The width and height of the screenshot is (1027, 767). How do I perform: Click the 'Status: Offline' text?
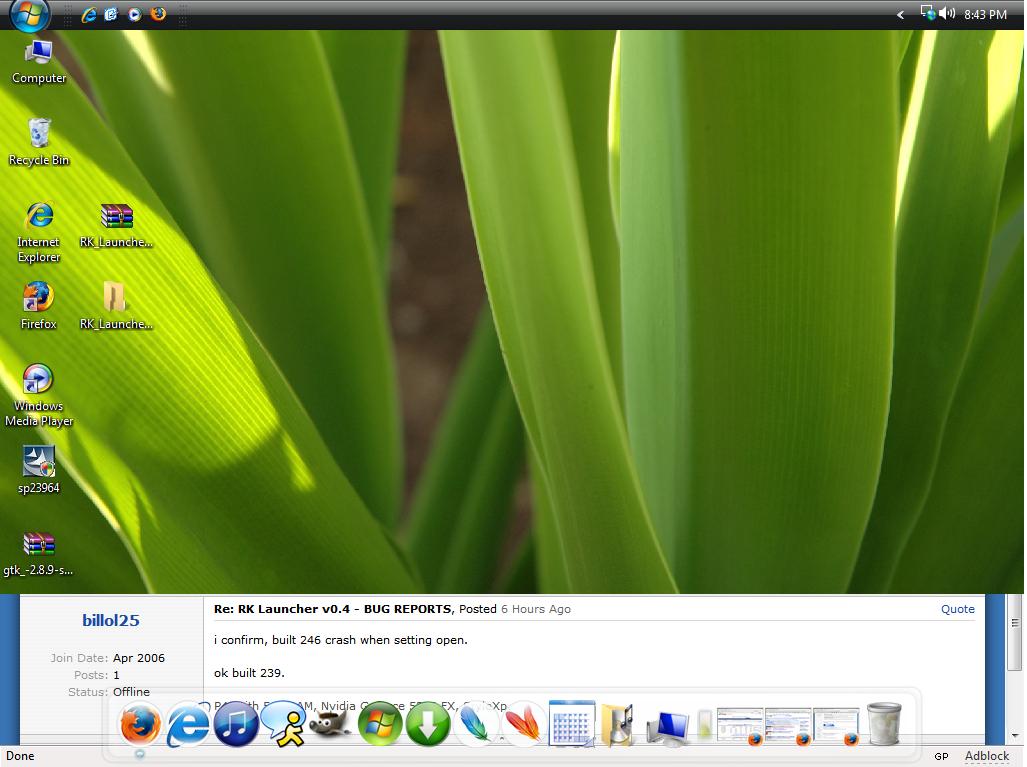(109, 692)
